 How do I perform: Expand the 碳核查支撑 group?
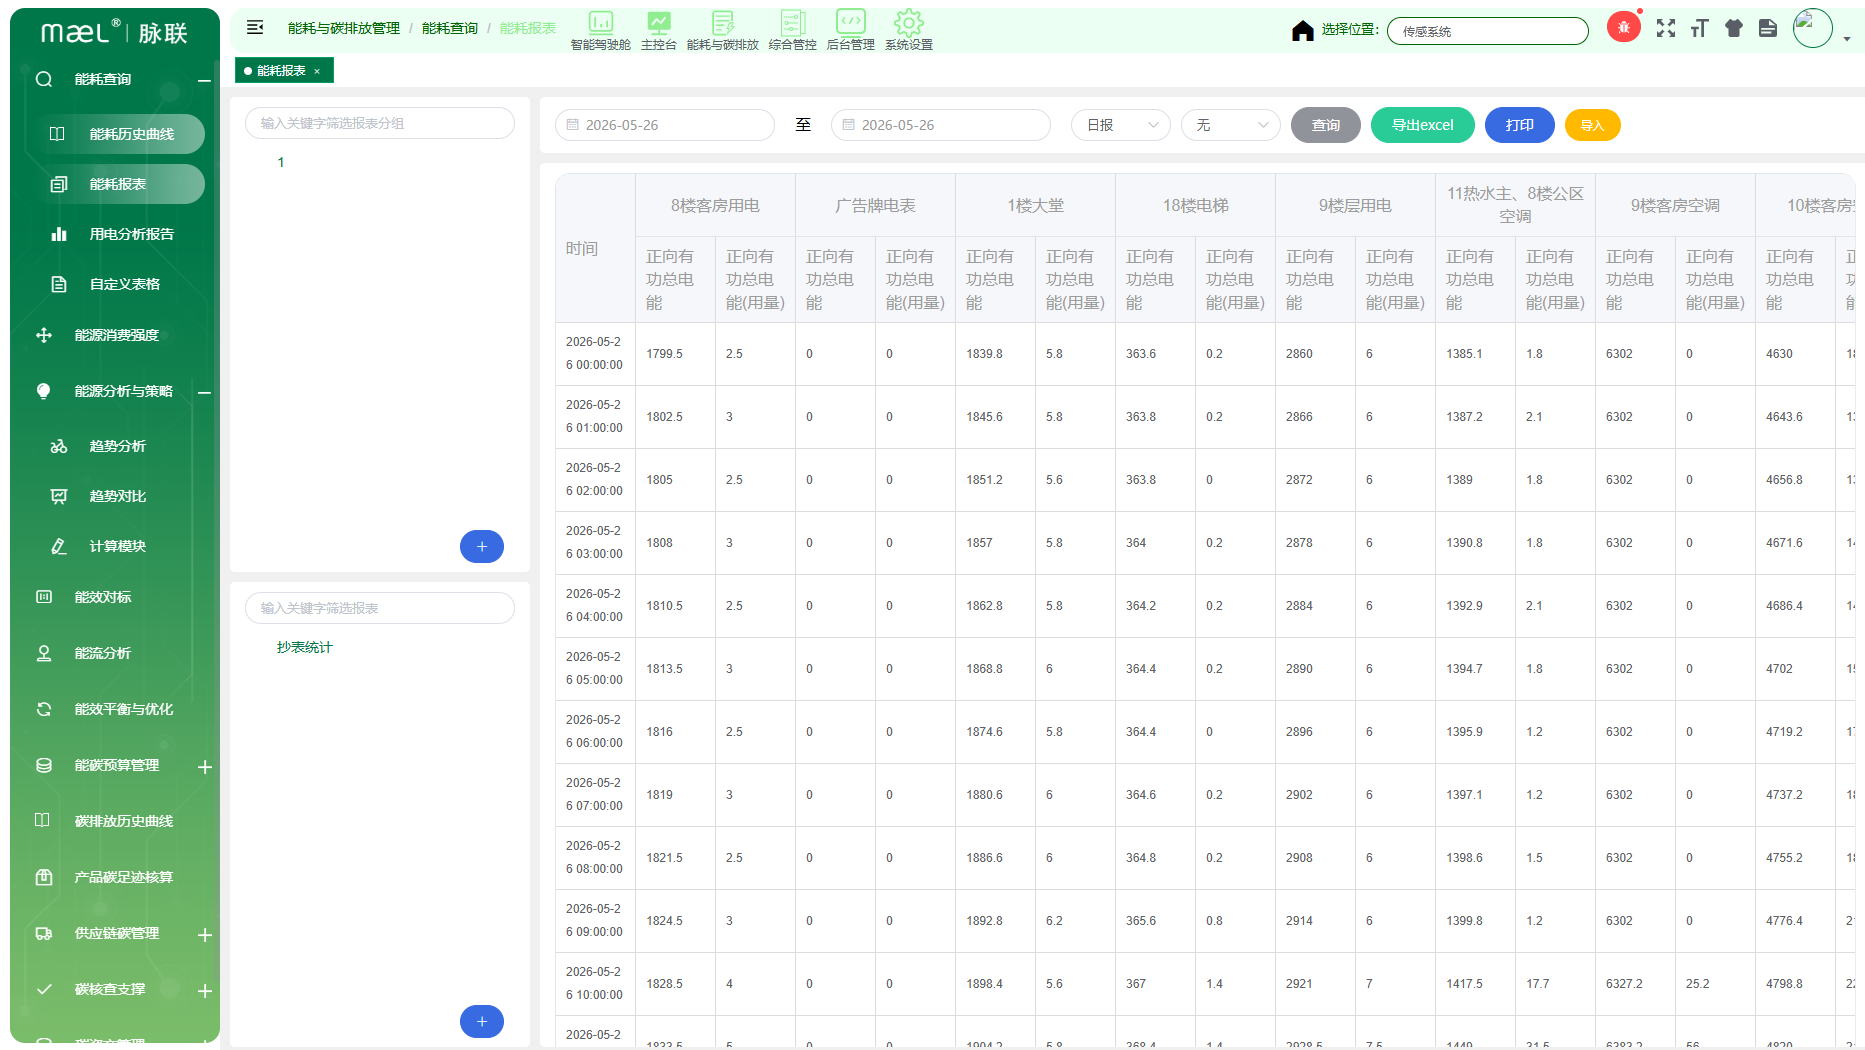point(204,990)
